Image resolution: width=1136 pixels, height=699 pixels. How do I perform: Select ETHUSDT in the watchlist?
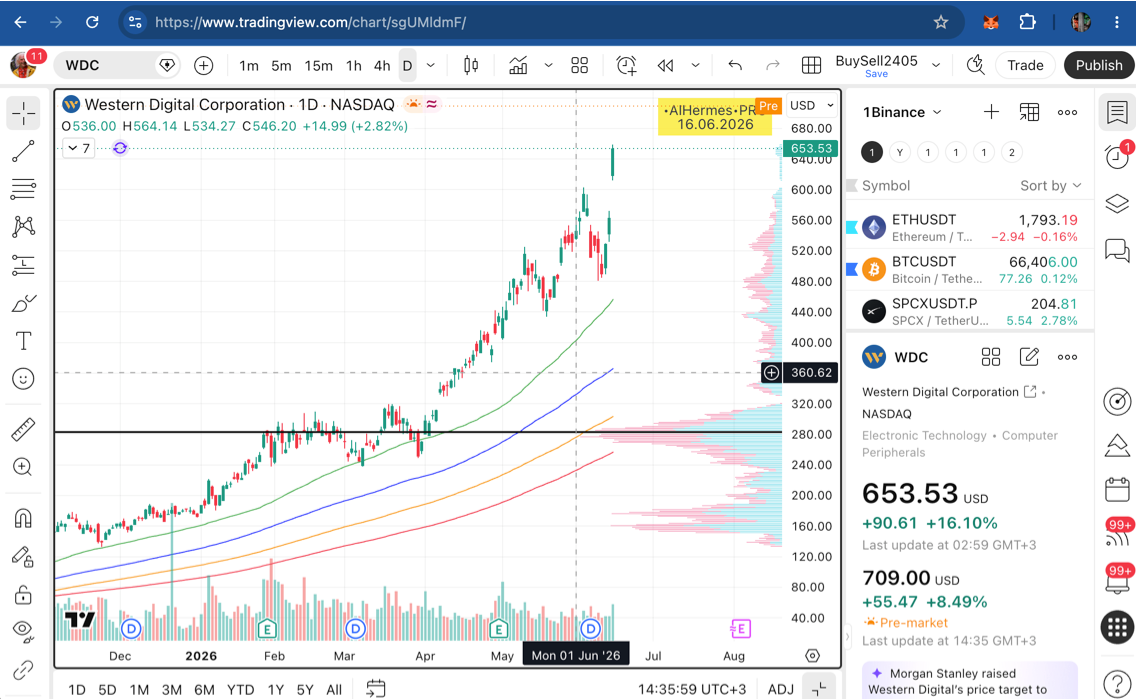tap(969, 227)
